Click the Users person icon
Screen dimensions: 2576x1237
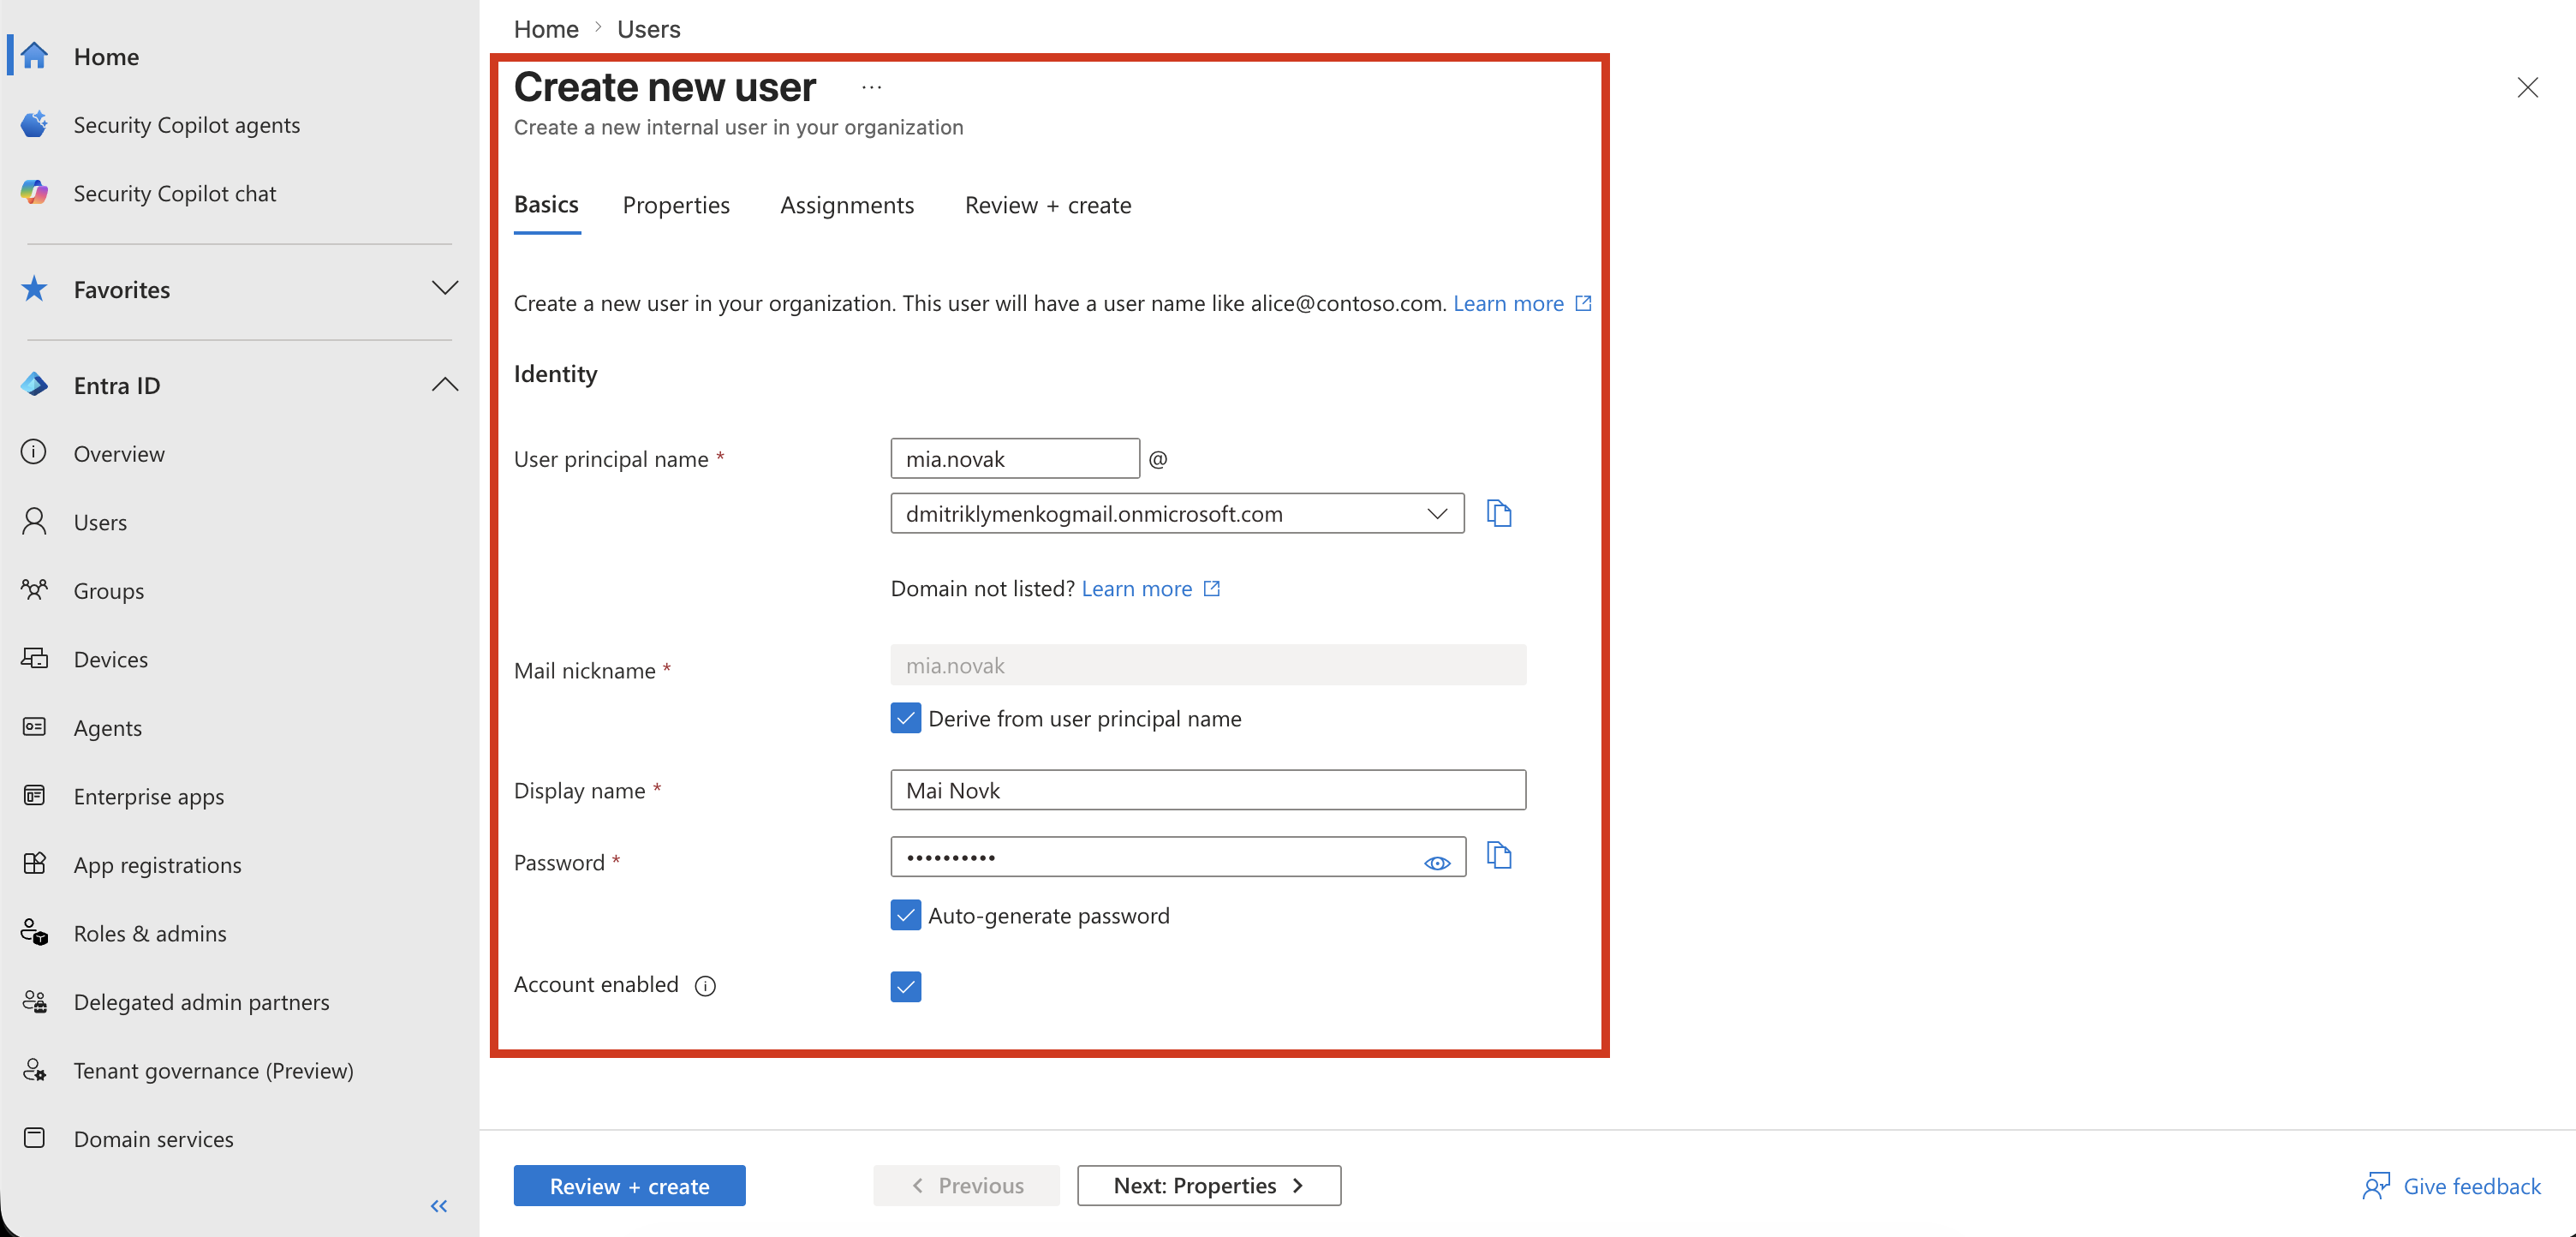click(34, 521)
